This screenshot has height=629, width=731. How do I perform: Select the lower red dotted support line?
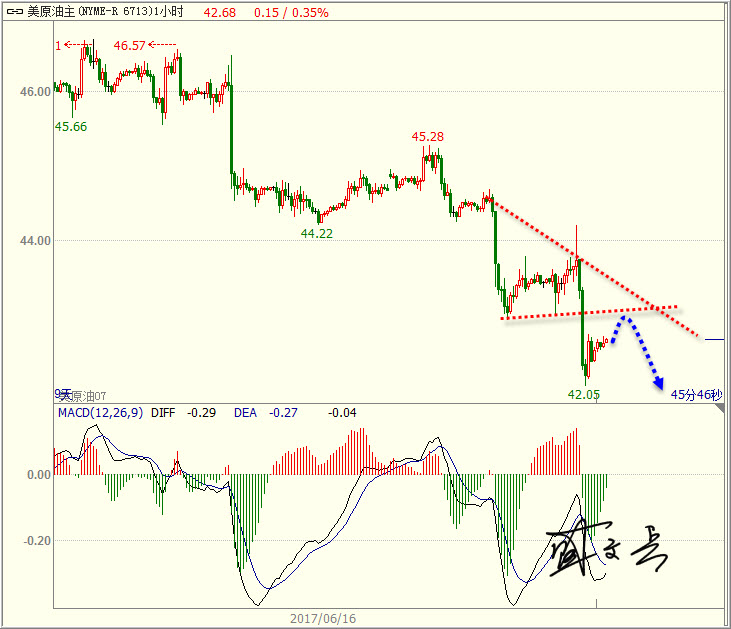590,312
